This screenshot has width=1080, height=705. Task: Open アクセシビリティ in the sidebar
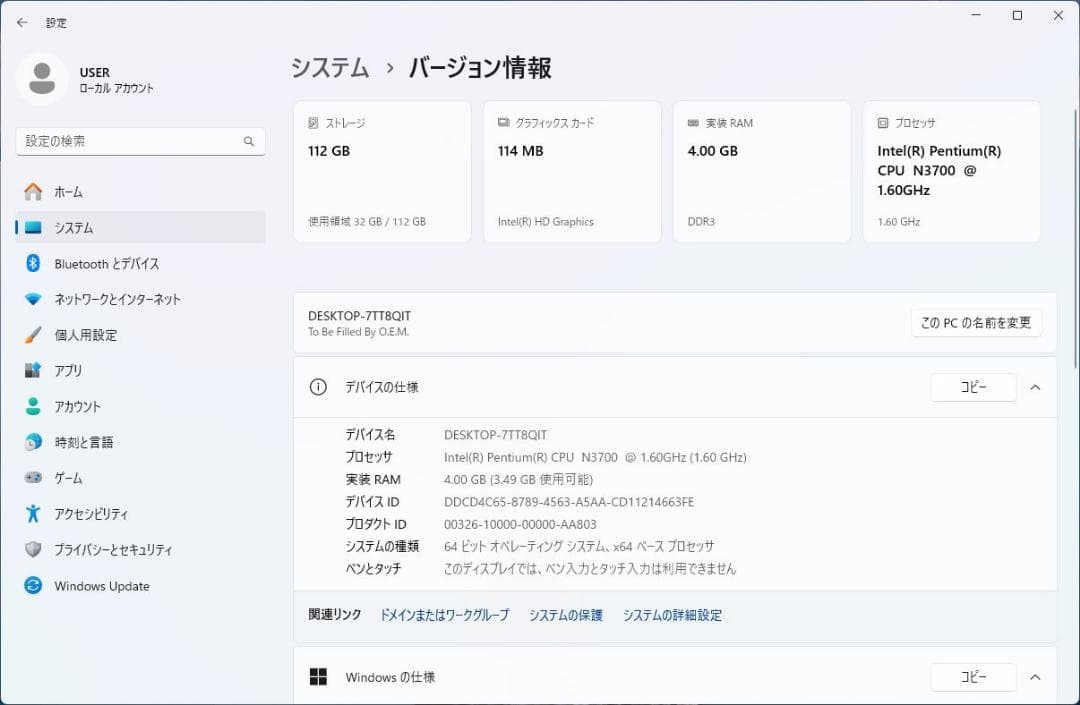coord(141,514)
